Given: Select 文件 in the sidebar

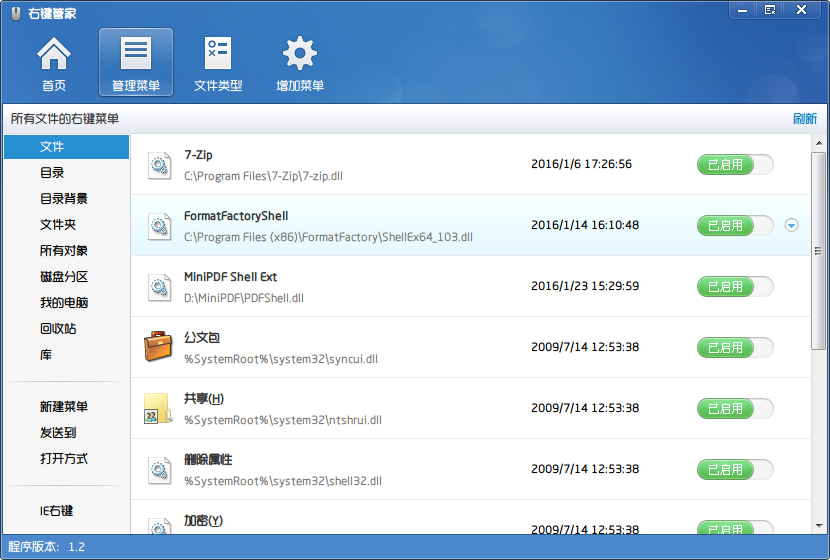Looking at the screenshot, I should coord(67,147).
